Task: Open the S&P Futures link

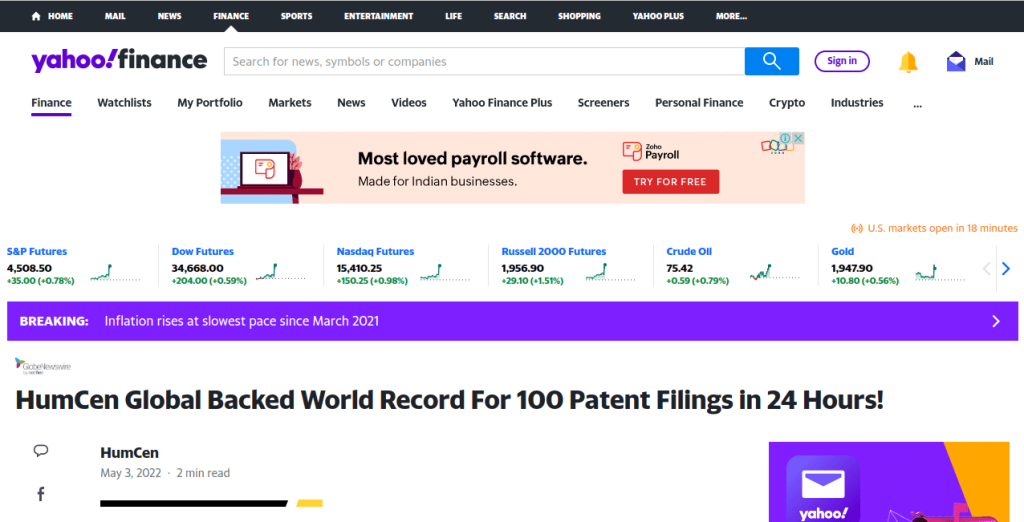Action: click(x=37, y=252)
